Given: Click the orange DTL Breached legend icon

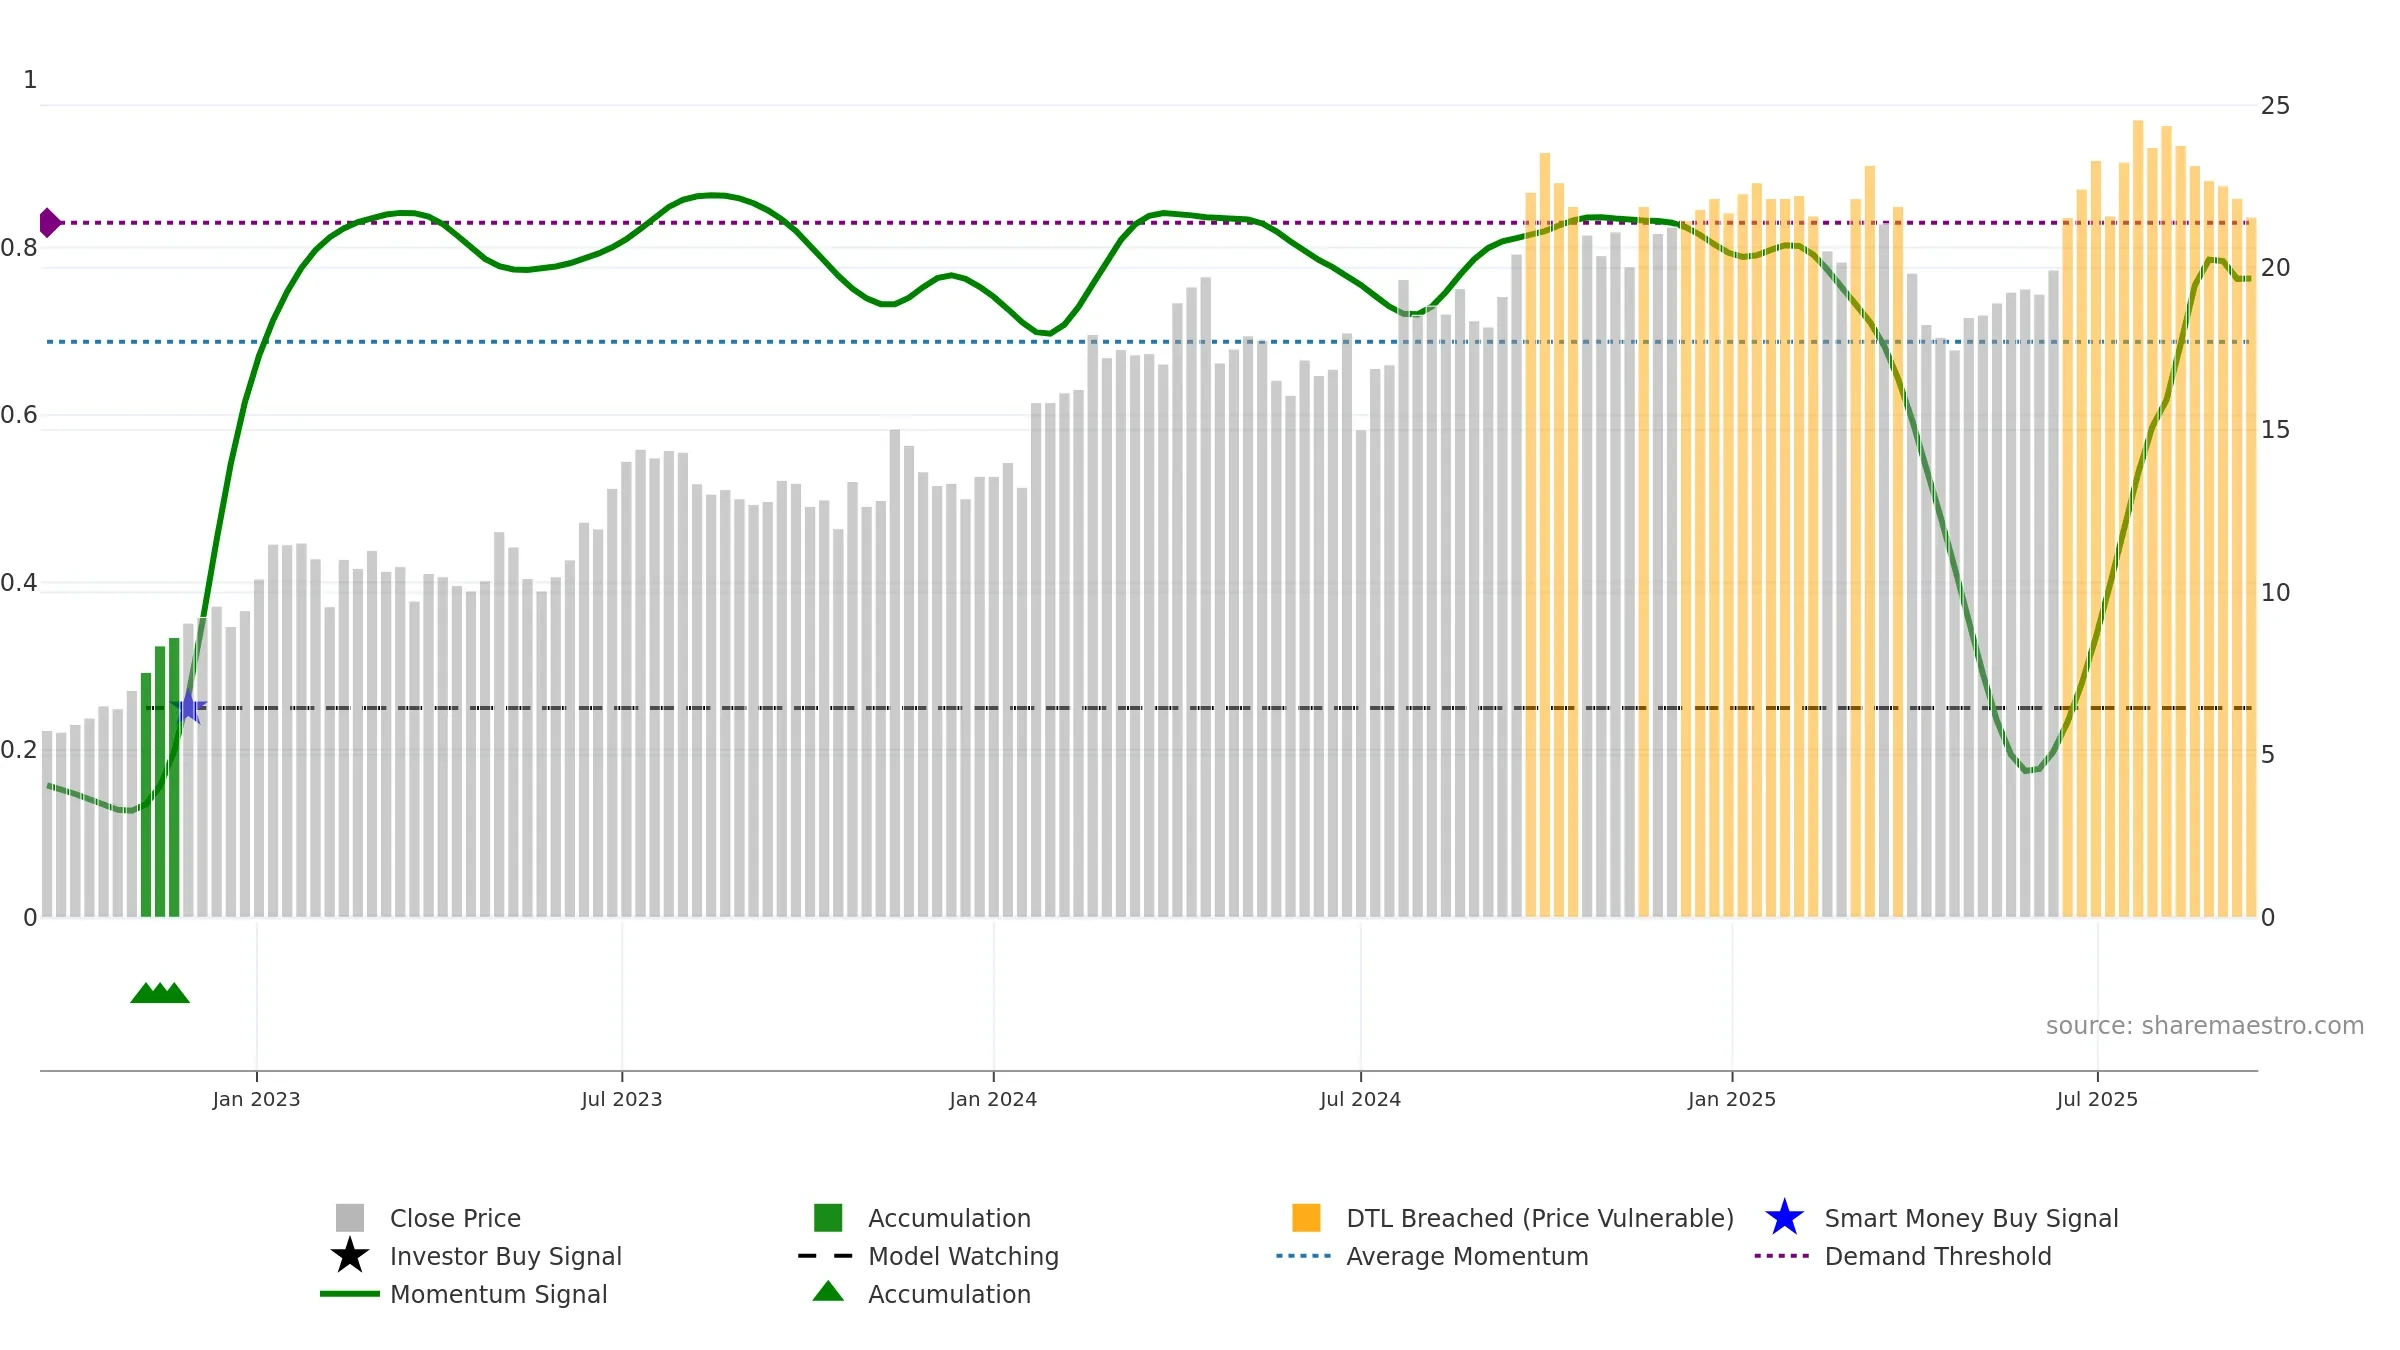Looking at the screenshot, I should coord(1306,1217).
